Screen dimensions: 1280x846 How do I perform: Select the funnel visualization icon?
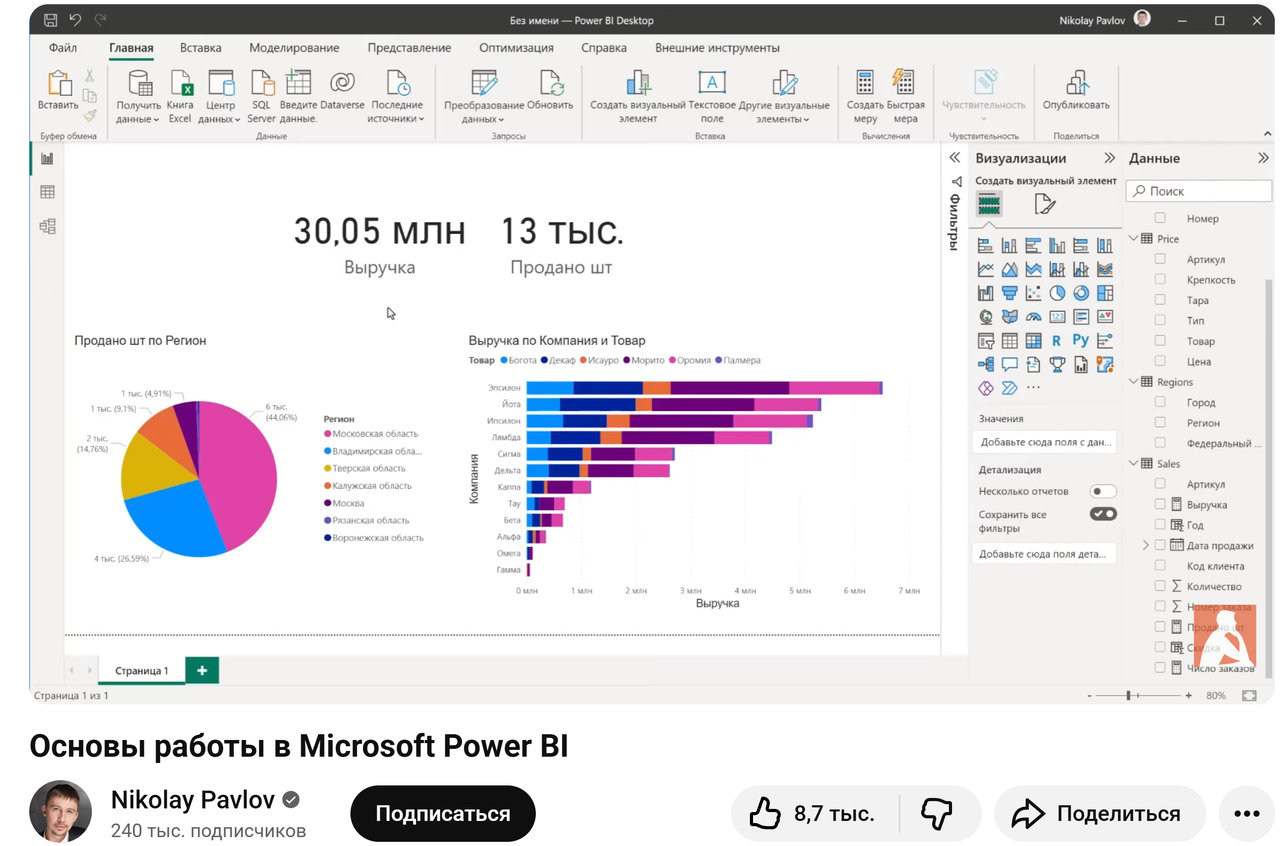(x=1009, y=293)
